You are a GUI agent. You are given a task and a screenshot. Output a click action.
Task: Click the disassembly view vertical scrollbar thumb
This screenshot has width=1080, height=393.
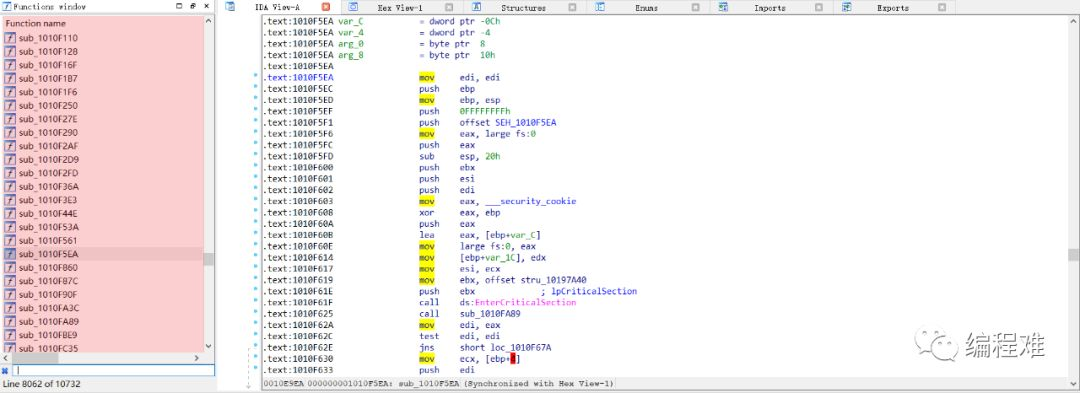(x=1074, y=255)
